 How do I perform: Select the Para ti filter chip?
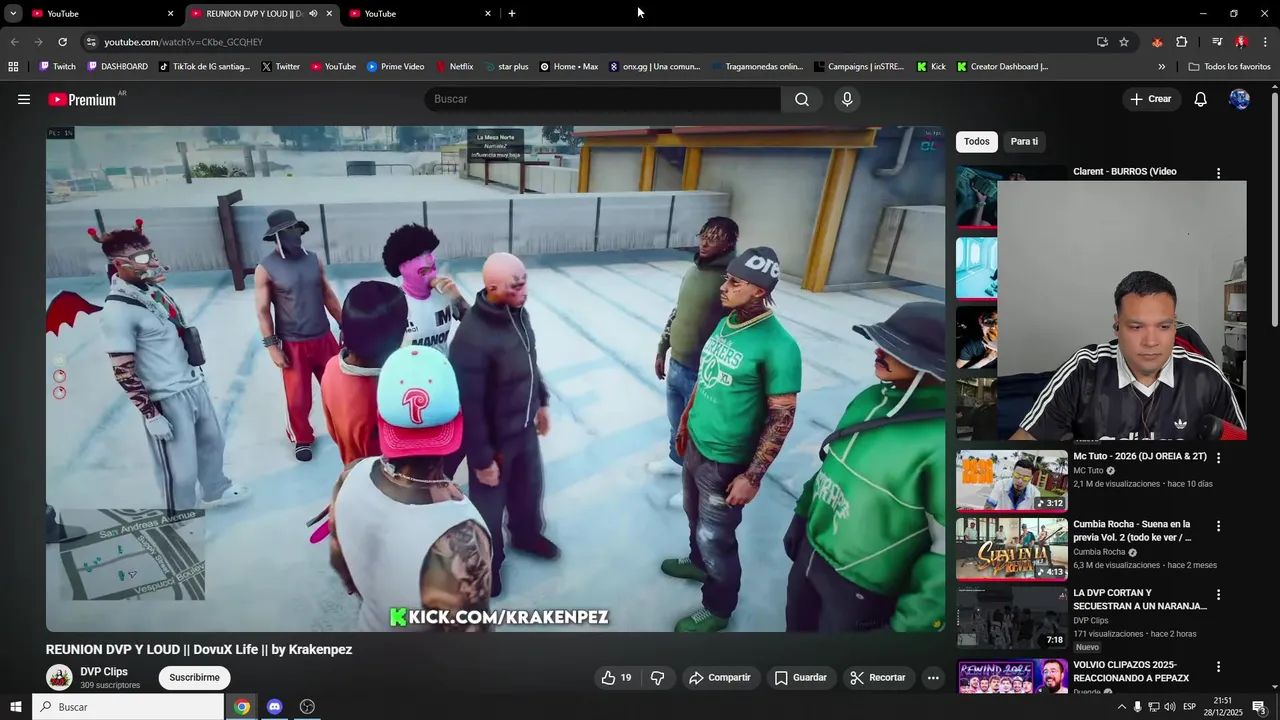click(x=1024, y=142)
